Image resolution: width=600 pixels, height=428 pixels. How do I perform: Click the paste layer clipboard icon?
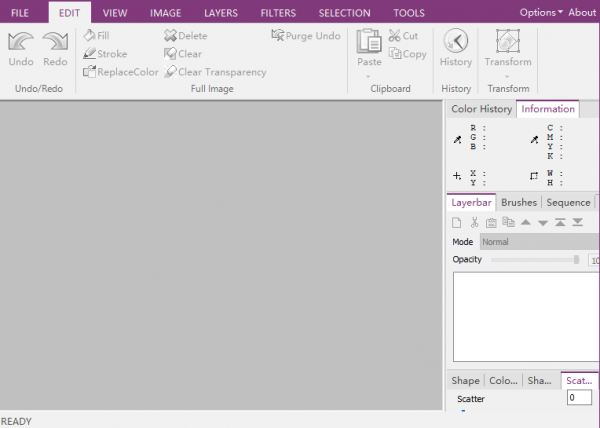click(x=491, y=223)
